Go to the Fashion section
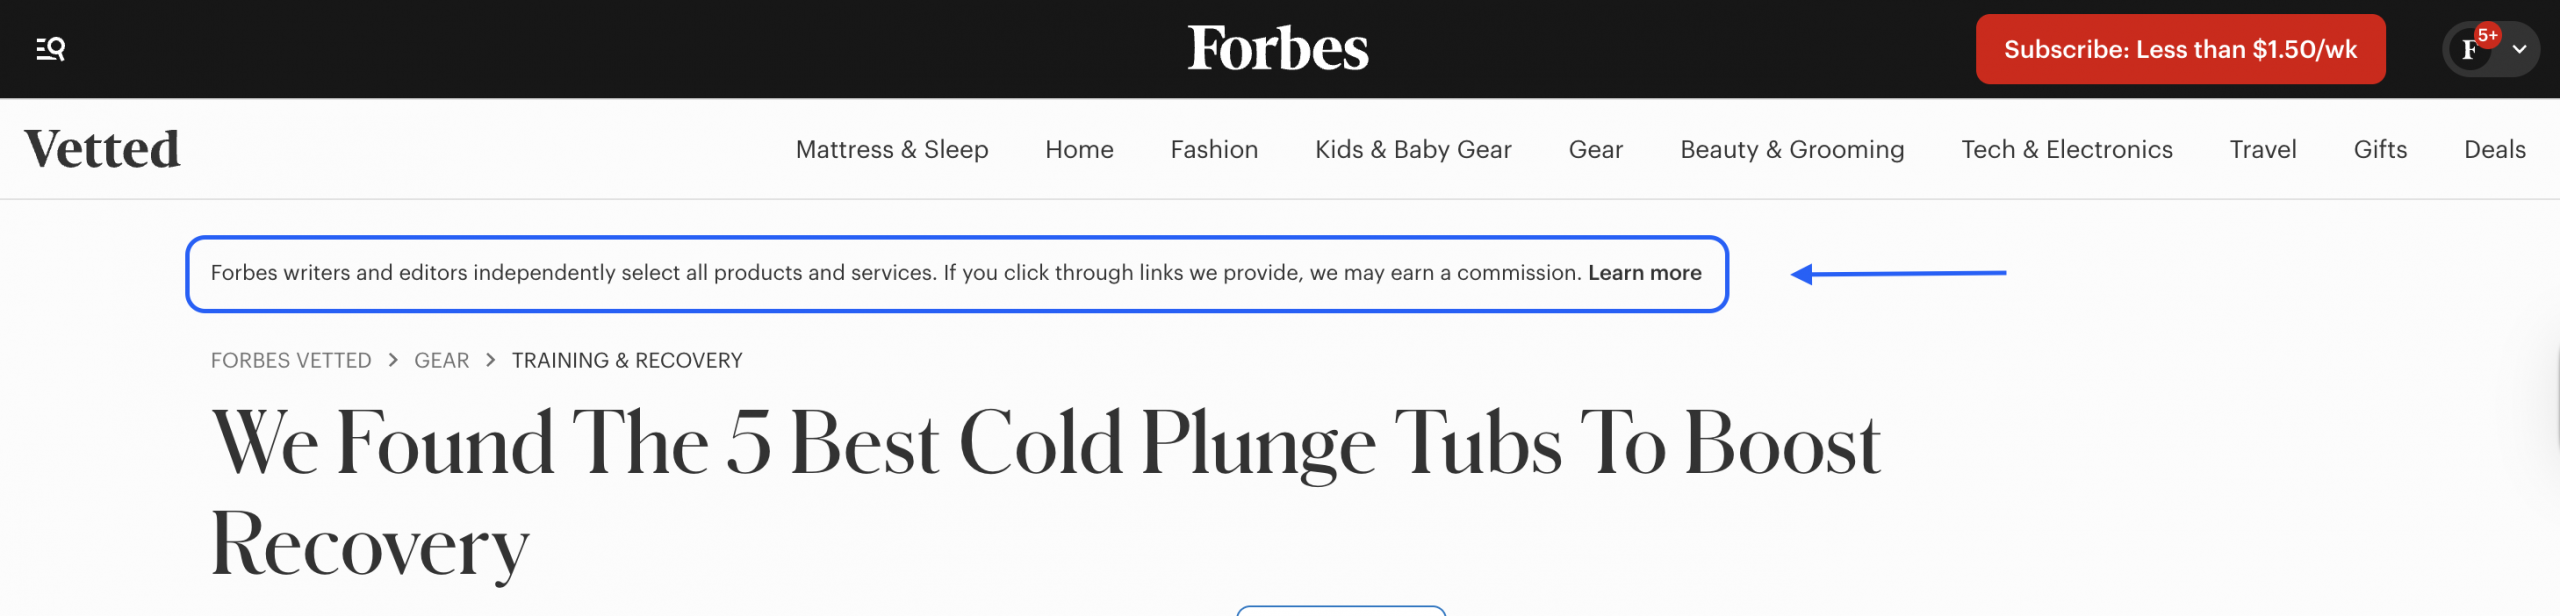The height and width of the screenshot is (616, 2560). tap(1214, 149)
